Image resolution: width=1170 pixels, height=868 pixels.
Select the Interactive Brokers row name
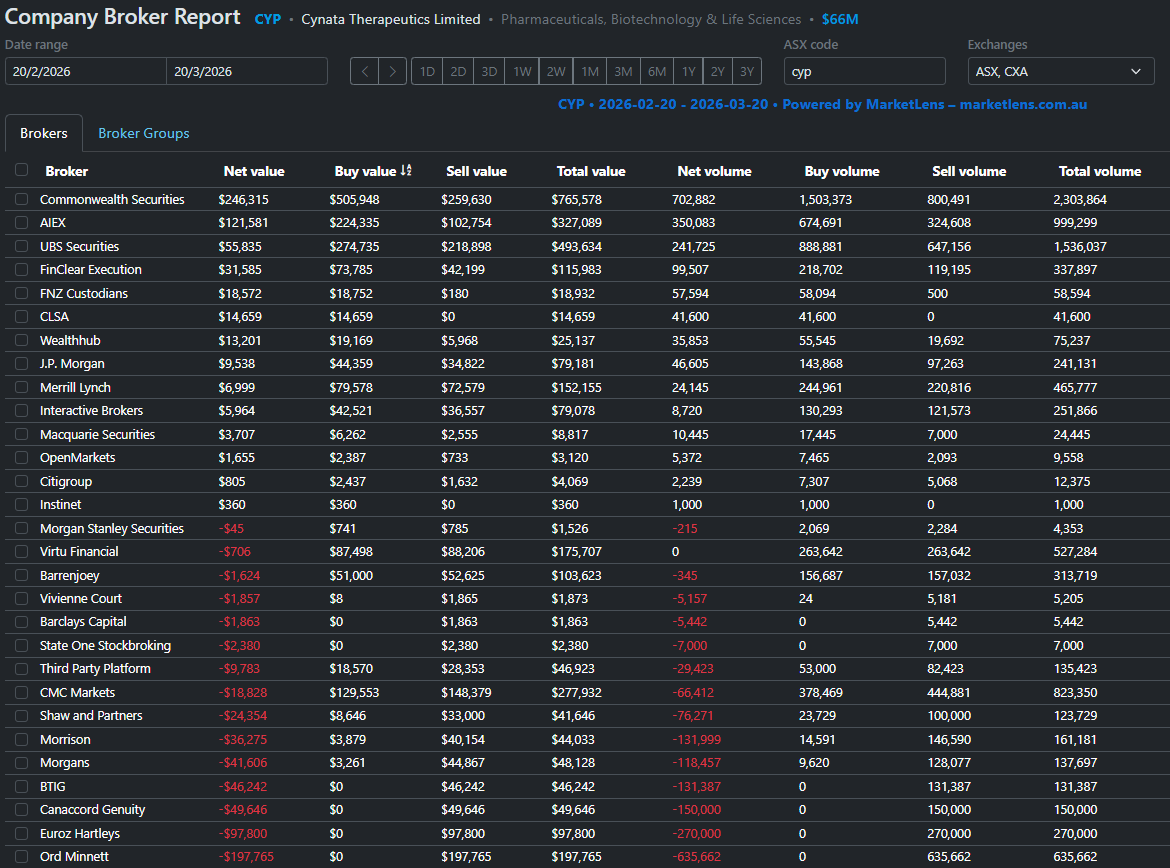(x=91, y=410)
